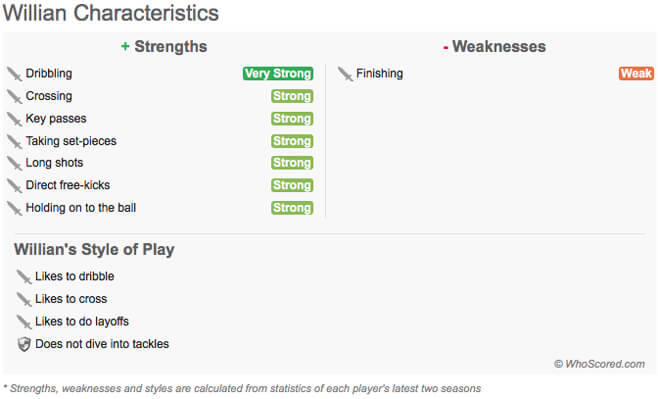The width and height of the screenshot is (658, 399).
Task: Open the WhoScored.com credit link
Action: pos(600,364)
